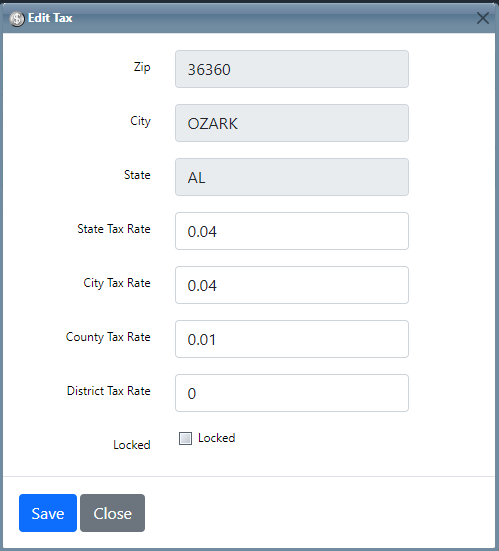Click the dollar coin icon in title bar
The height and width of the screenshot is (551, 499).
click(x=17, y=19)
